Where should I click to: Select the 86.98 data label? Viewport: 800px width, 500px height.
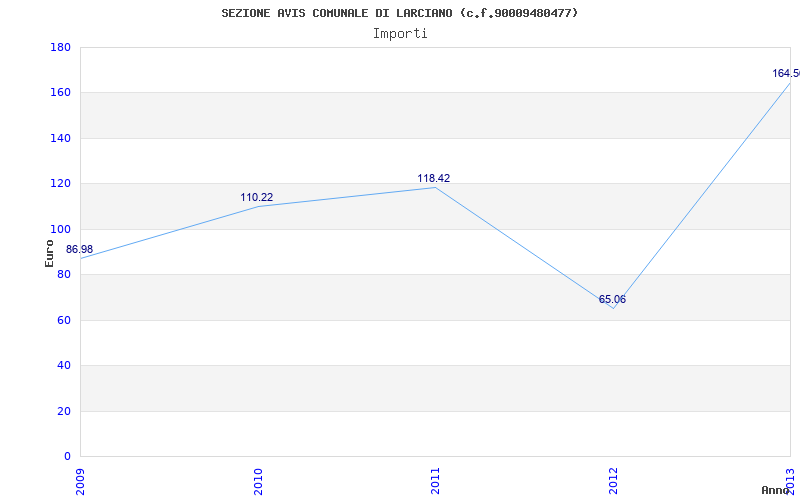click(x=80, y=249)
